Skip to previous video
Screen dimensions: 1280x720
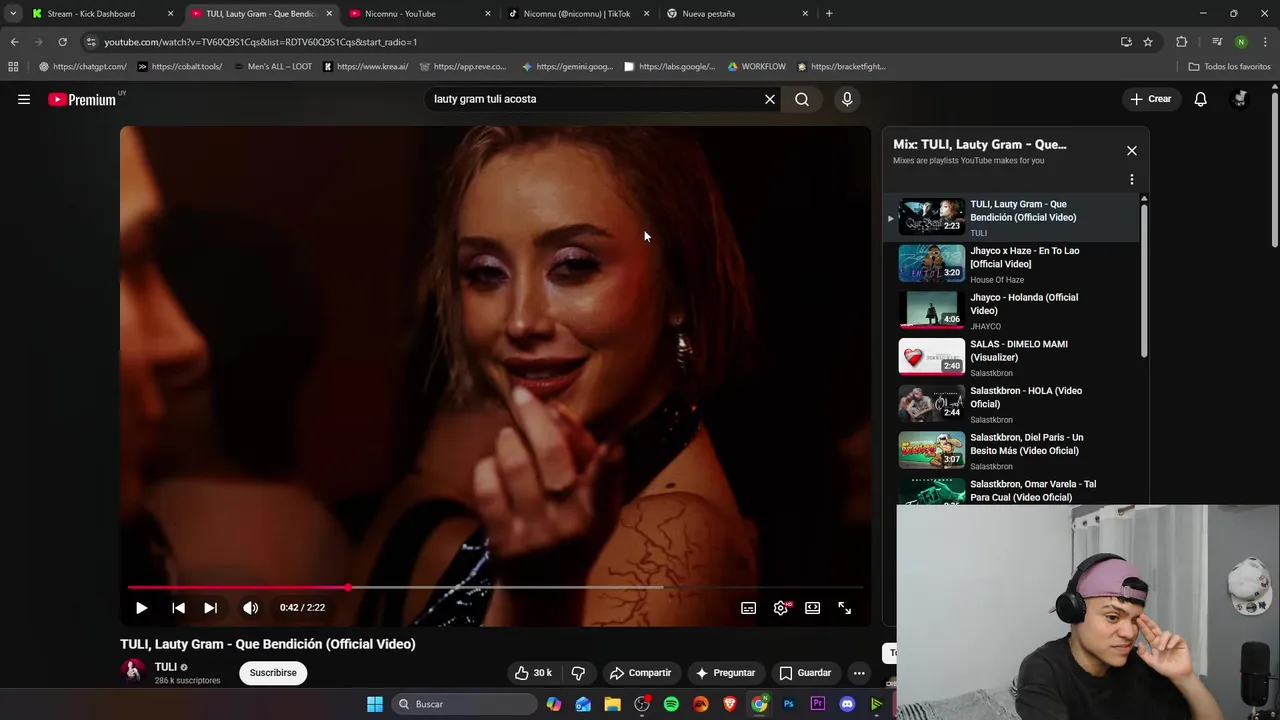178,607
